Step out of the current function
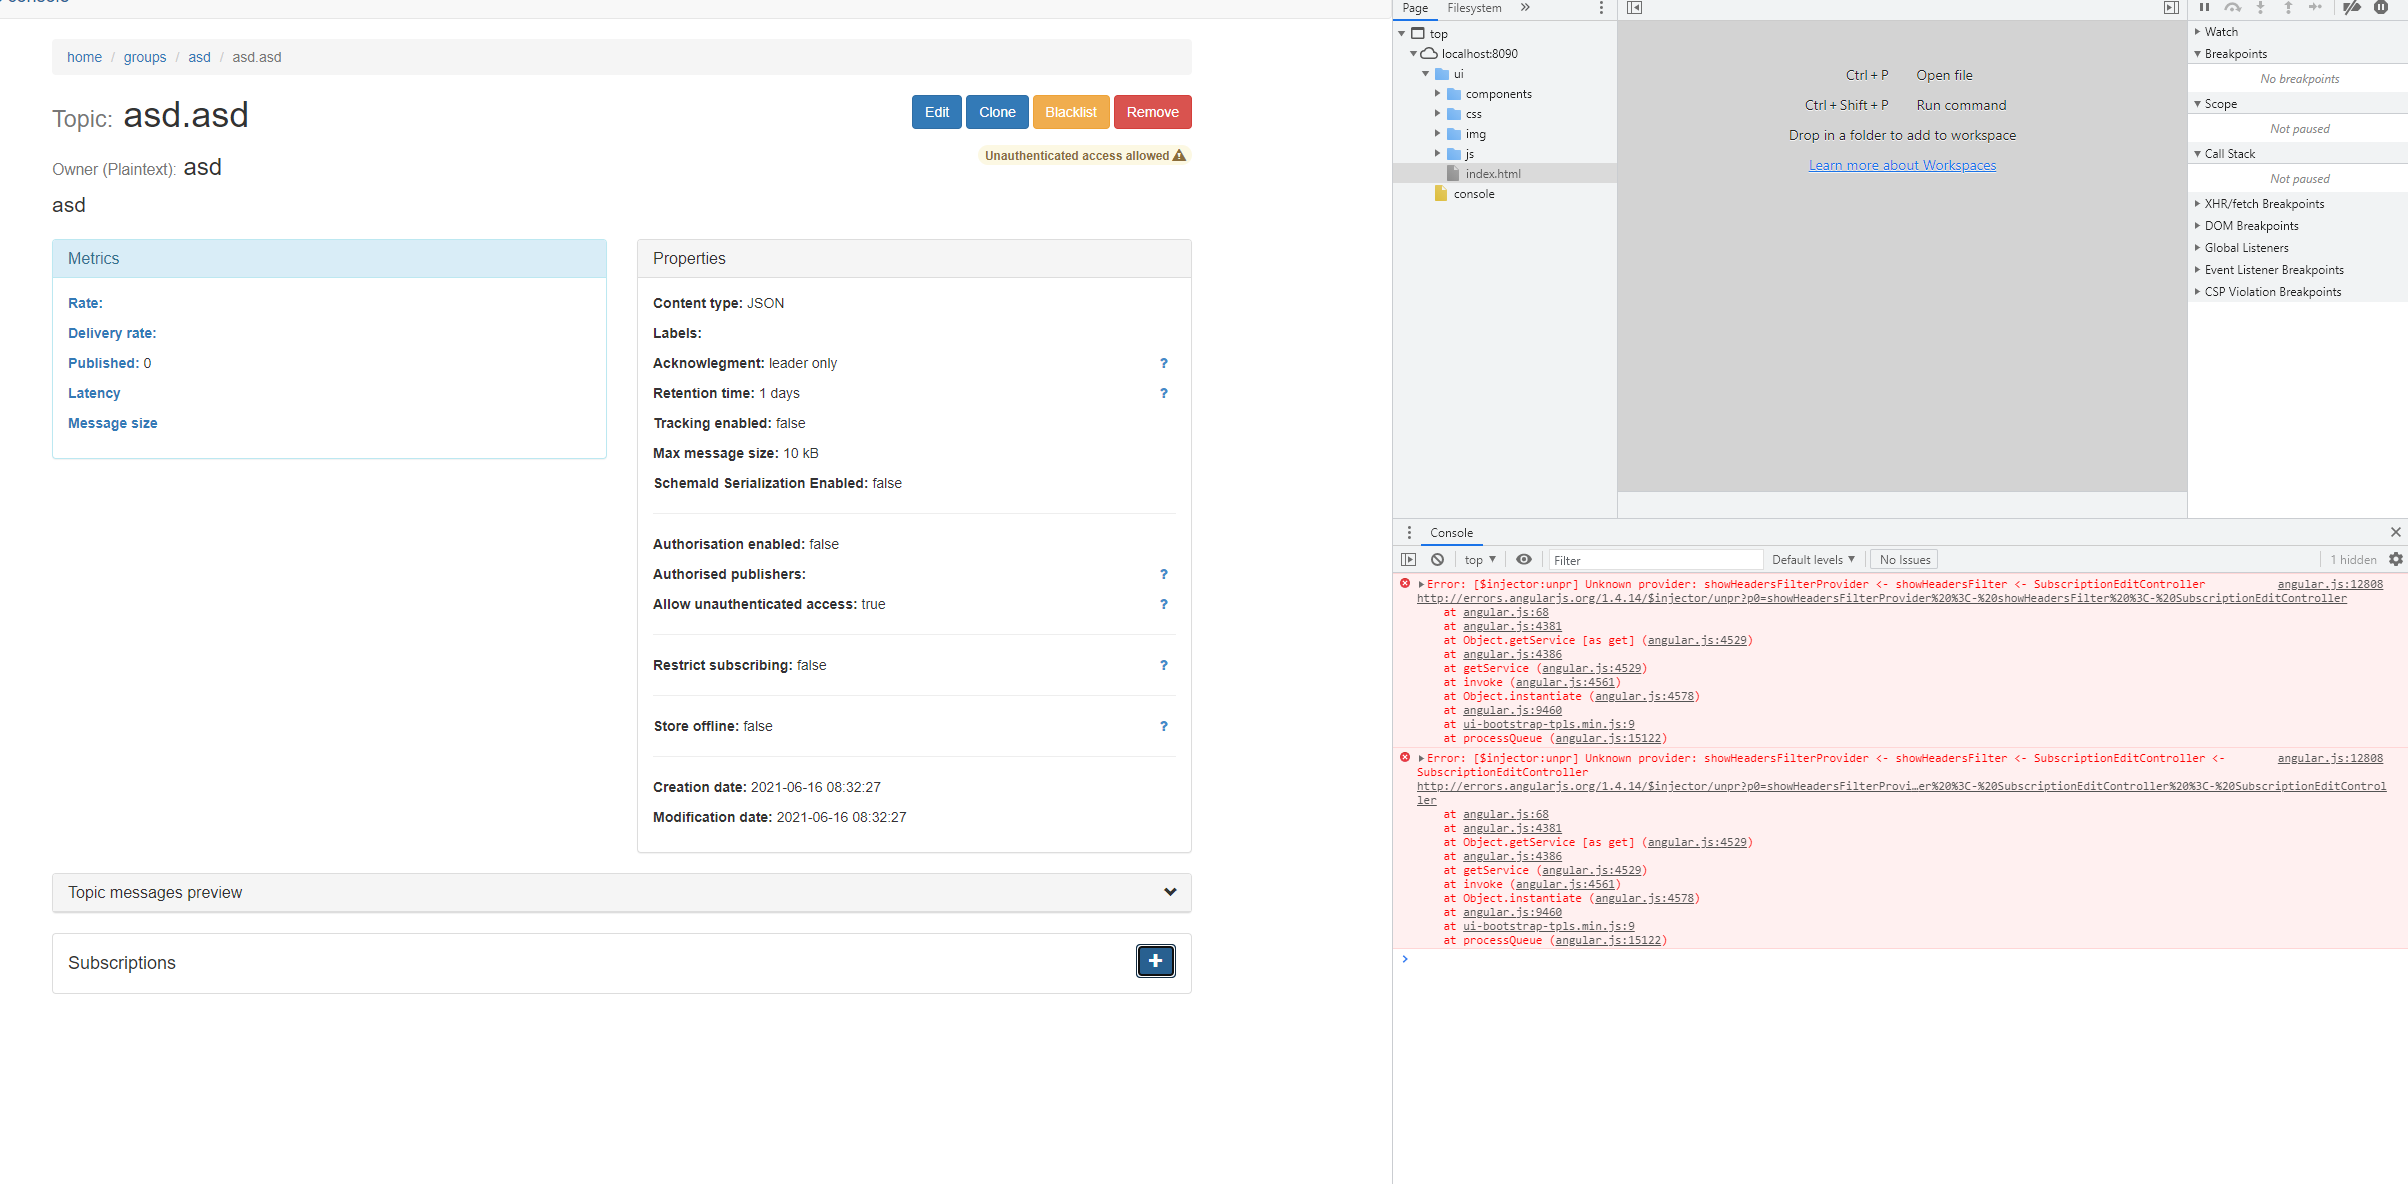 (x=2288, y=8)
